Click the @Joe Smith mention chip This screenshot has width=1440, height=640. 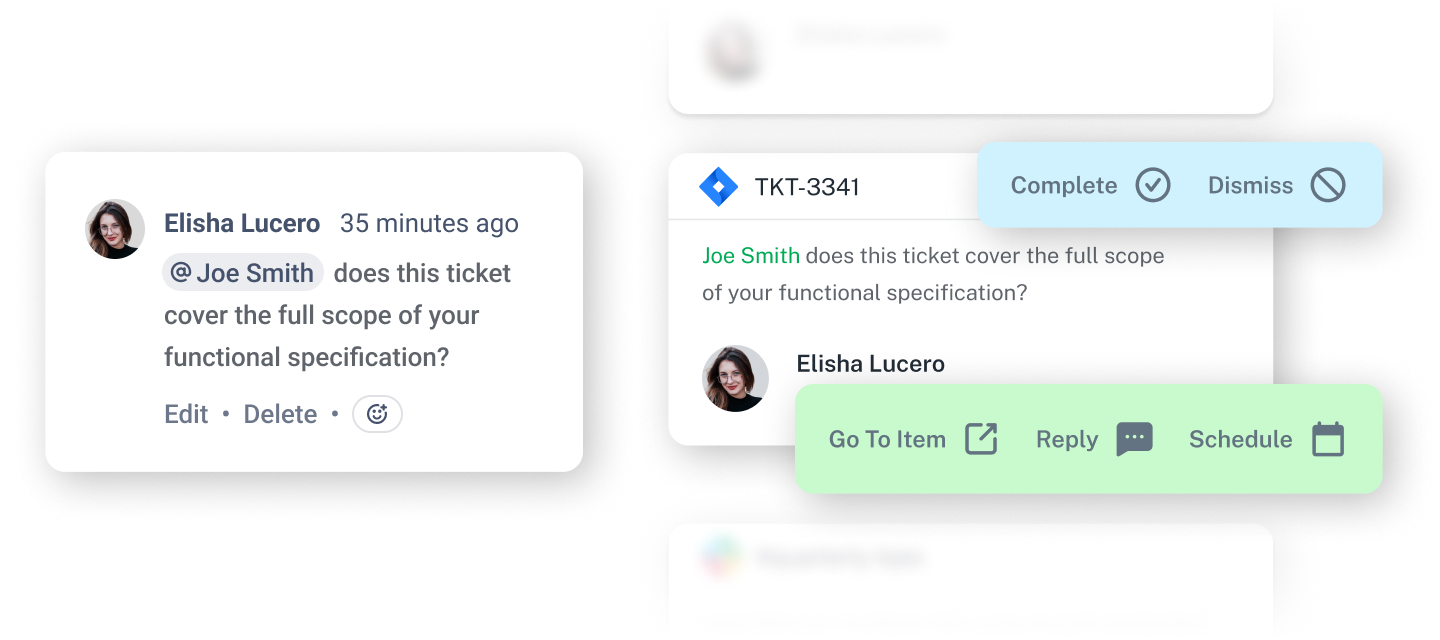pos(243,273)
